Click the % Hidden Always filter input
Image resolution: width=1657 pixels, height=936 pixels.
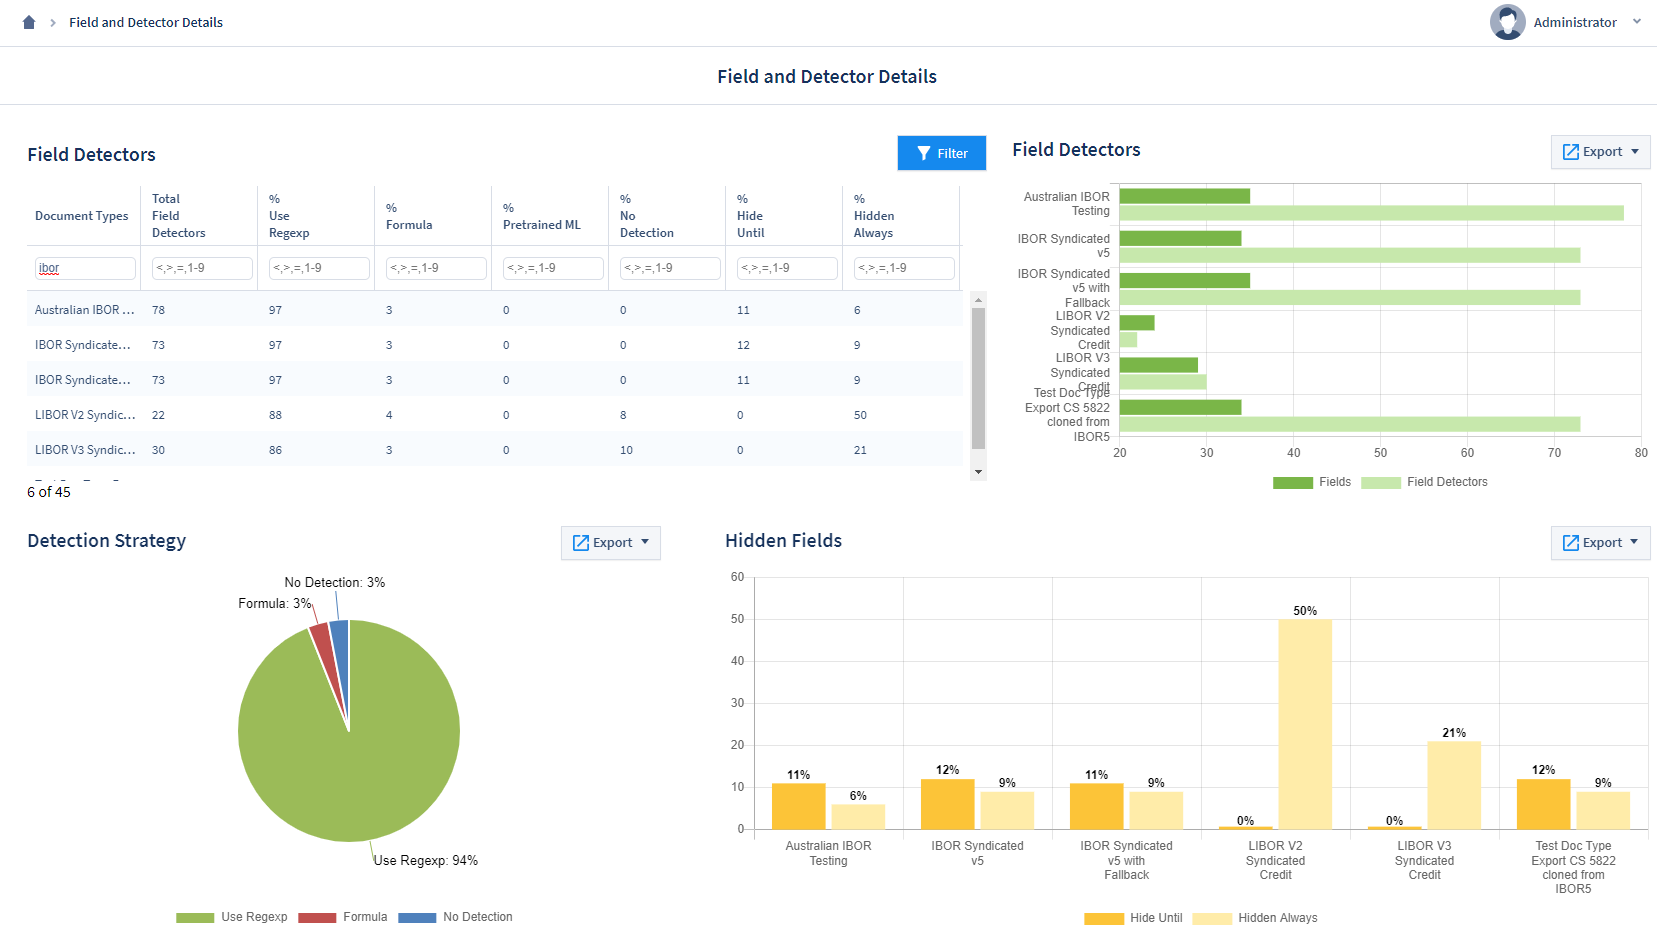[904, 268]
